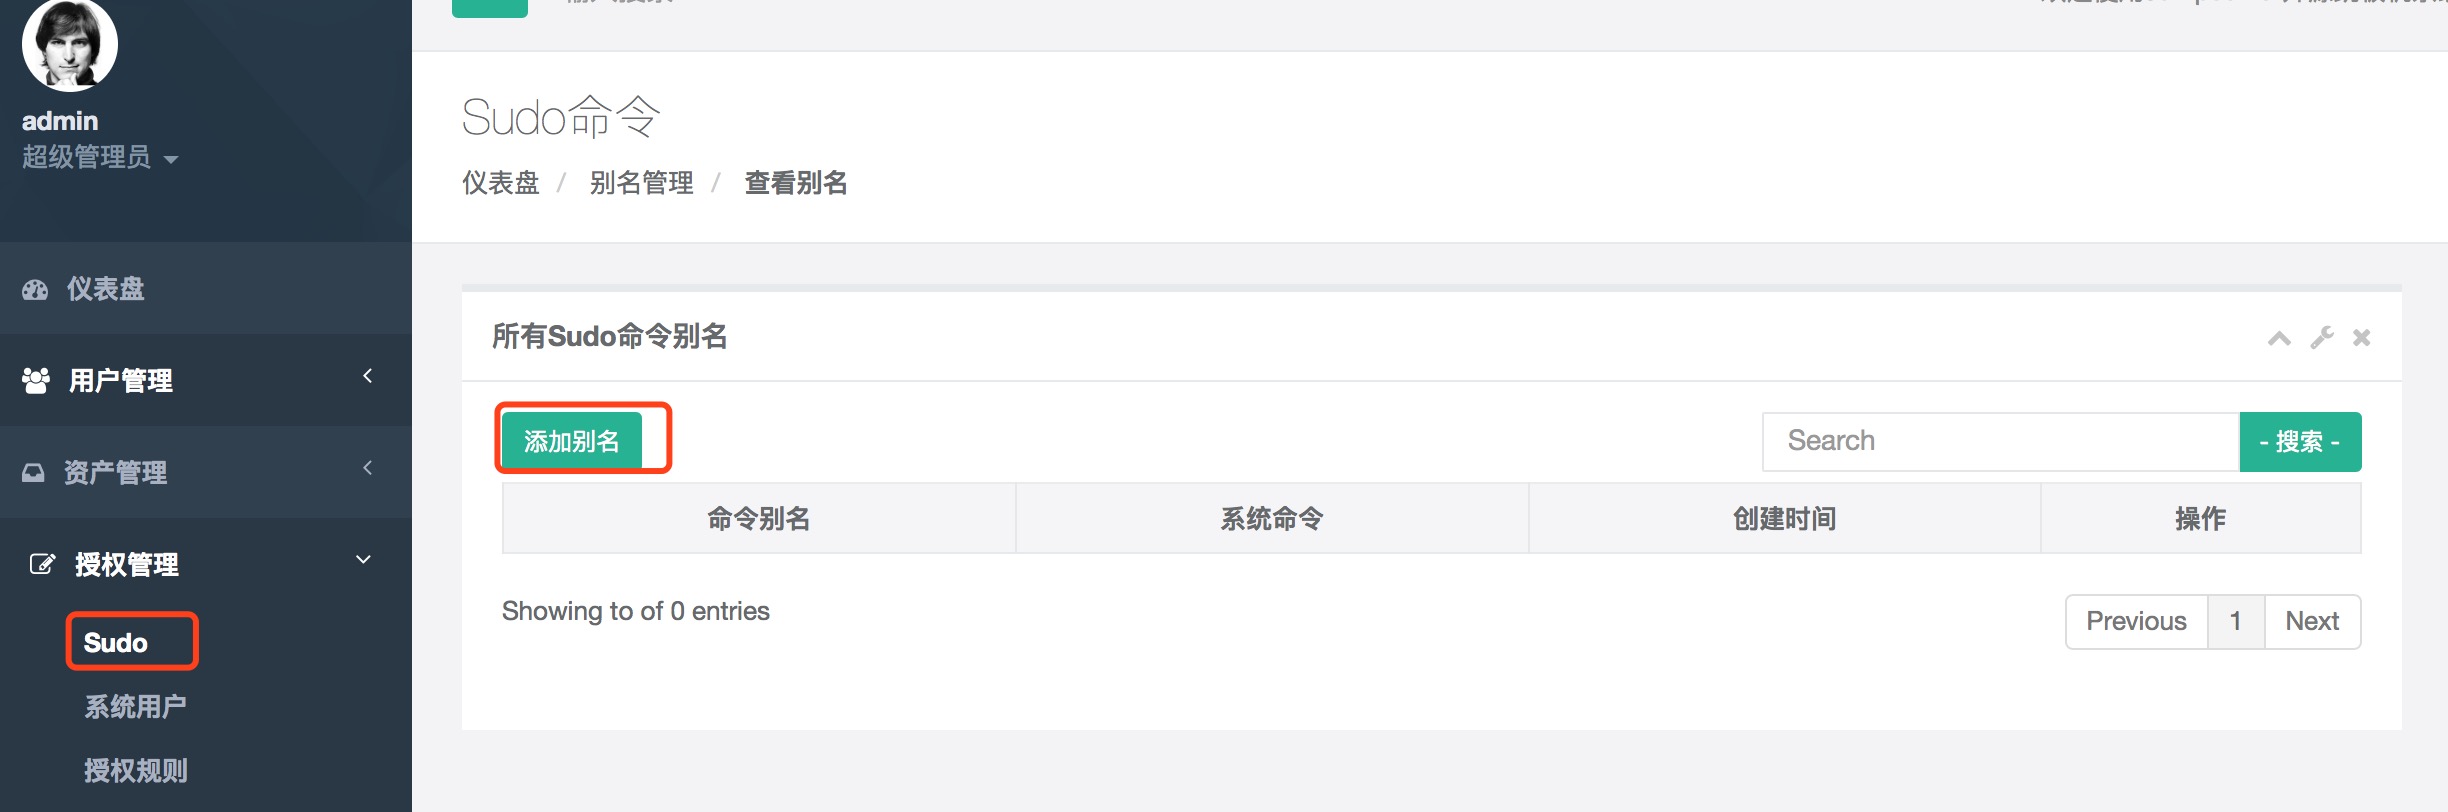Image resolution: width=2448 pixels, height=812 pixels.
Task: Open the 超级管理员 user dropdown
Action: [100, 158]
